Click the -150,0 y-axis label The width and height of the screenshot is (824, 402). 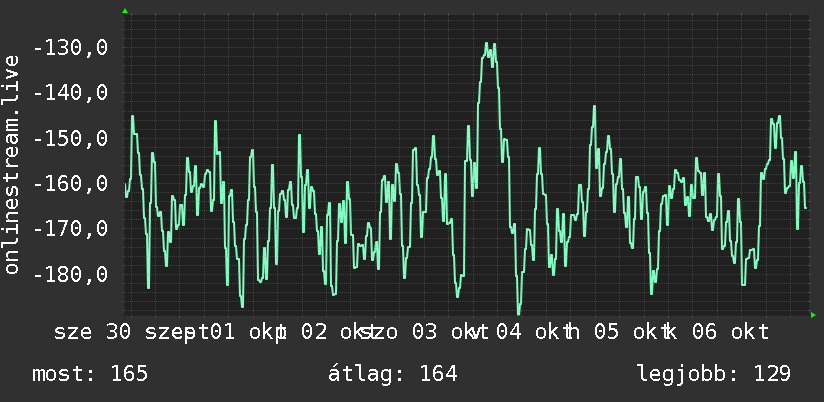click(70, 139)
